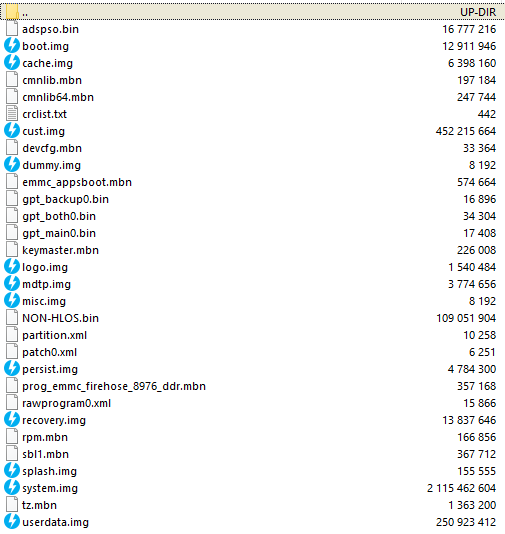Click the UP-DIR label in parent row
Screen dimensions: 505x534
click(478, 12)
